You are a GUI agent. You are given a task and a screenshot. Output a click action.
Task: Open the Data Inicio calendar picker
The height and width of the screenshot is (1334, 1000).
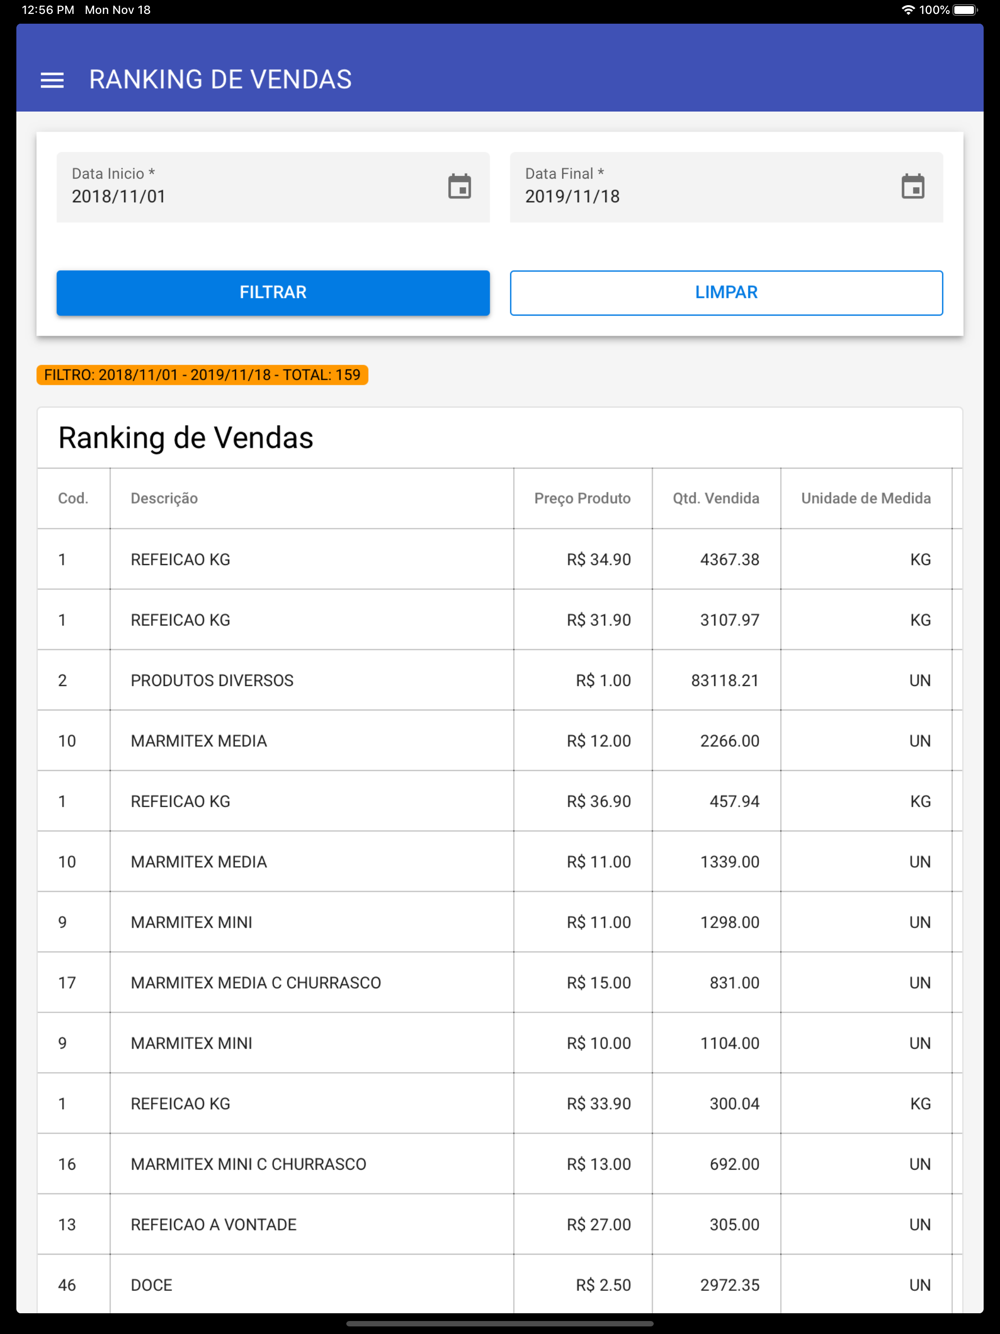coord(459,187)
